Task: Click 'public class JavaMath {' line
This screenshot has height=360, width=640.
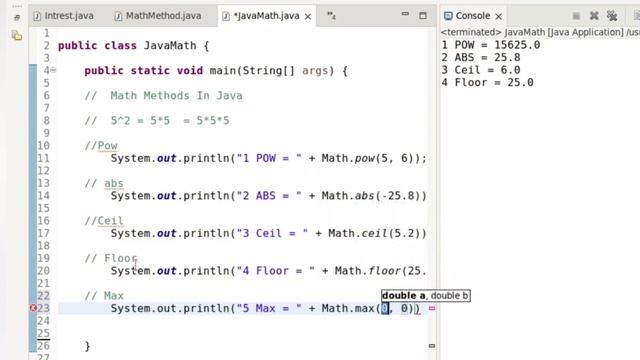Action: [x=133, y=45]
